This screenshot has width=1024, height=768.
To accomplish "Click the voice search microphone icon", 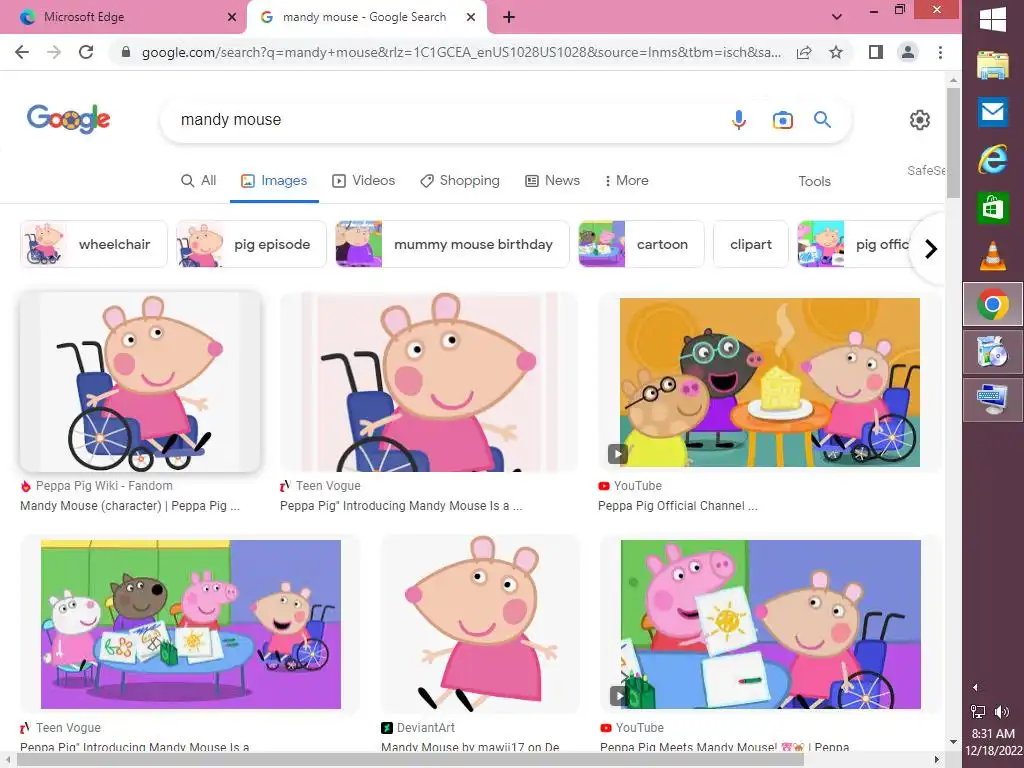I will tap(739, 120).
